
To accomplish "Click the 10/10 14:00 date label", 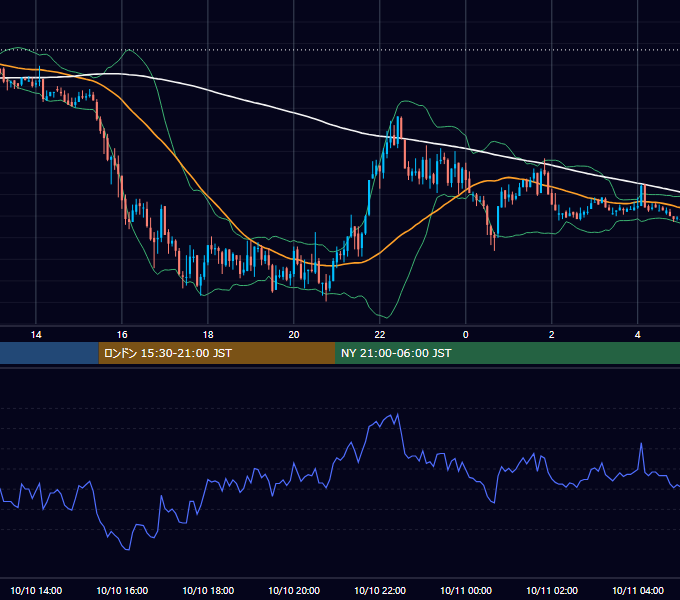I will click(x=36, y=590).
